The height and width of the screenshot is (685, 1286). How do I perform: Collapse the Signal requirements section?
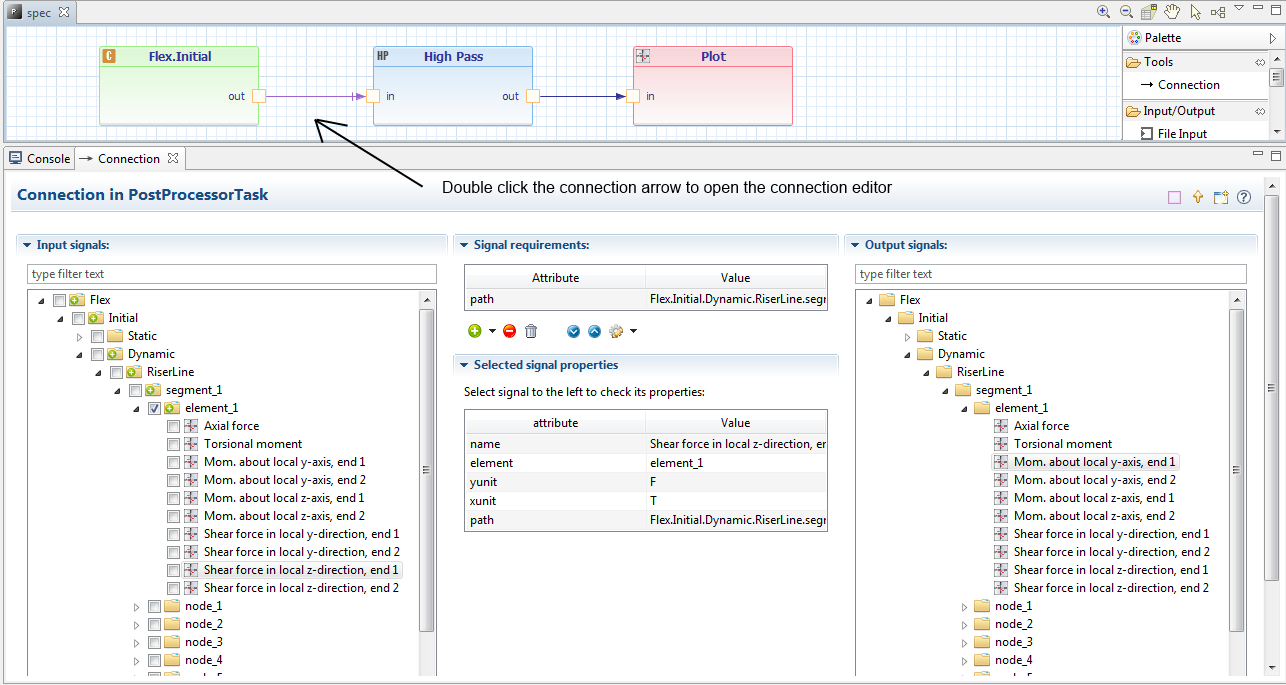[462, 244]
